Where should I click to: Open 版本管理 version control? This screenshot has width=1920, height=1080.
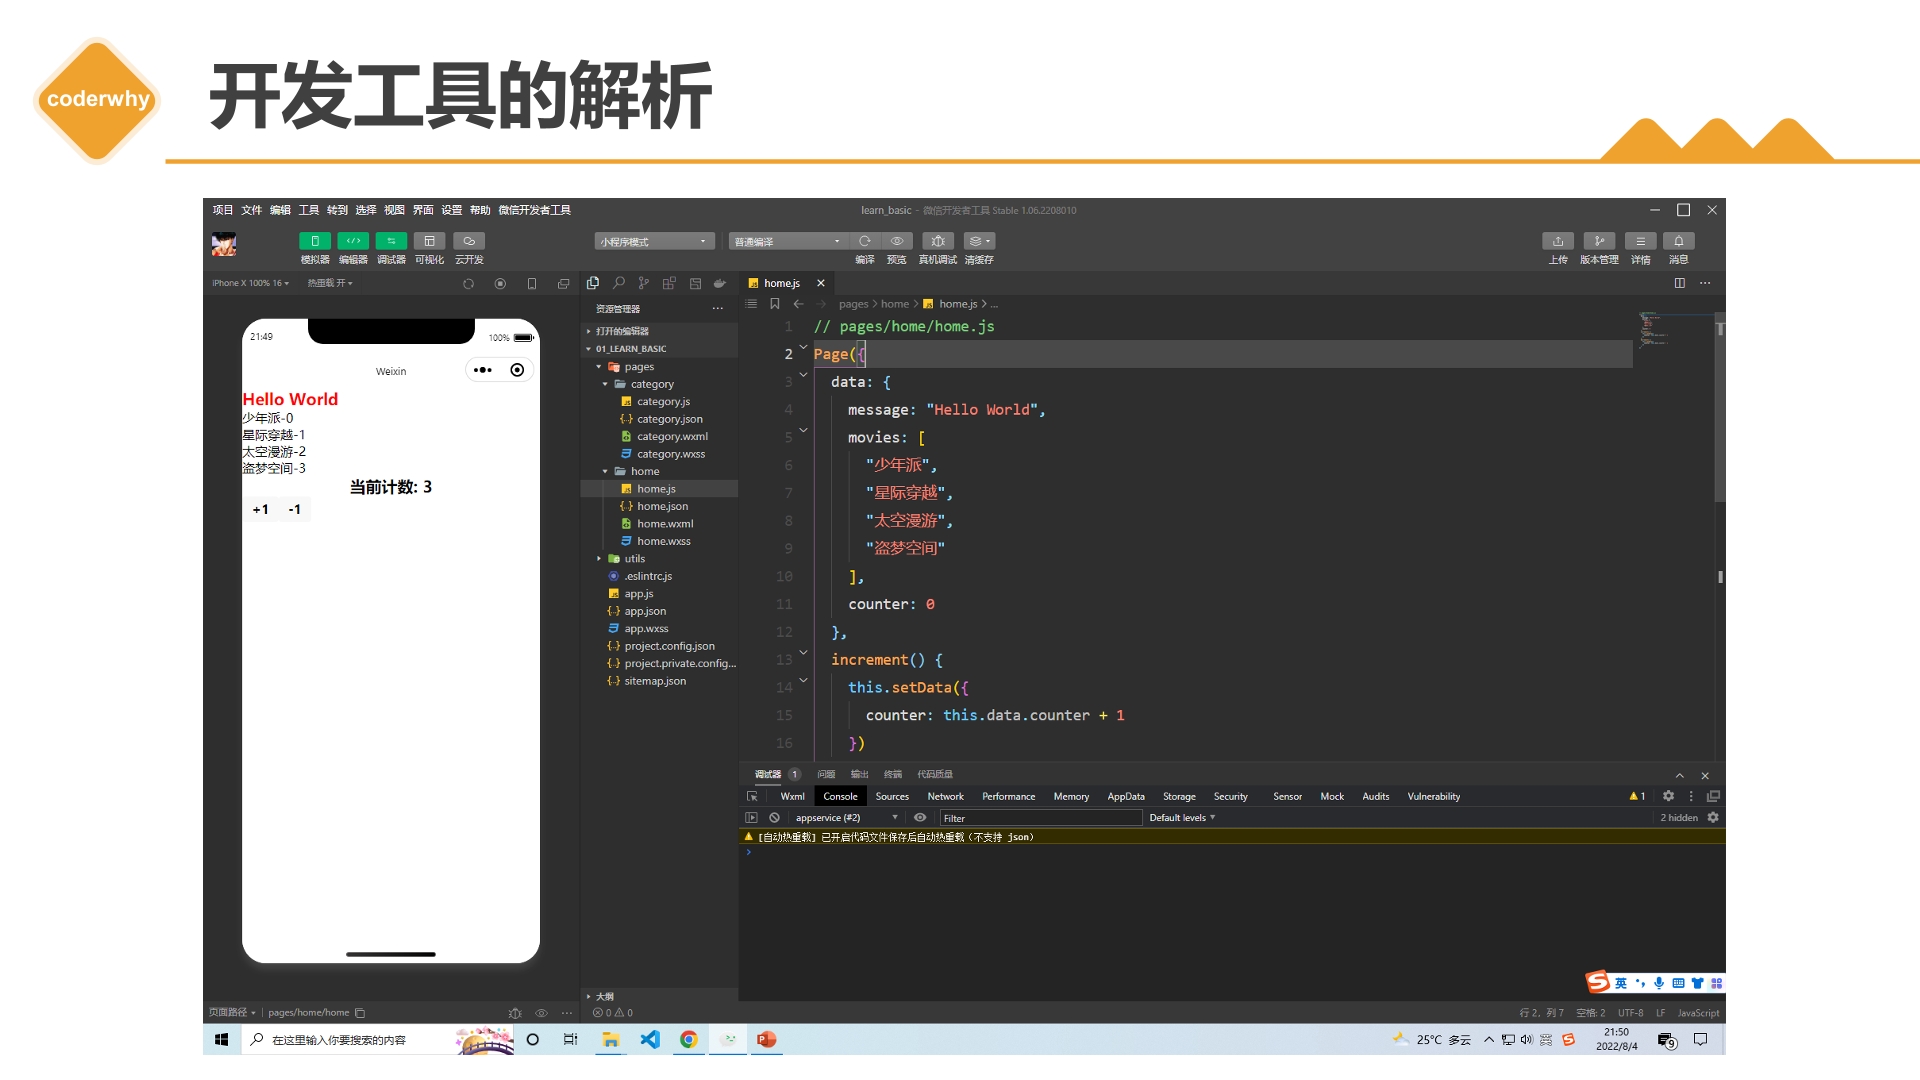coord(1599,241)
